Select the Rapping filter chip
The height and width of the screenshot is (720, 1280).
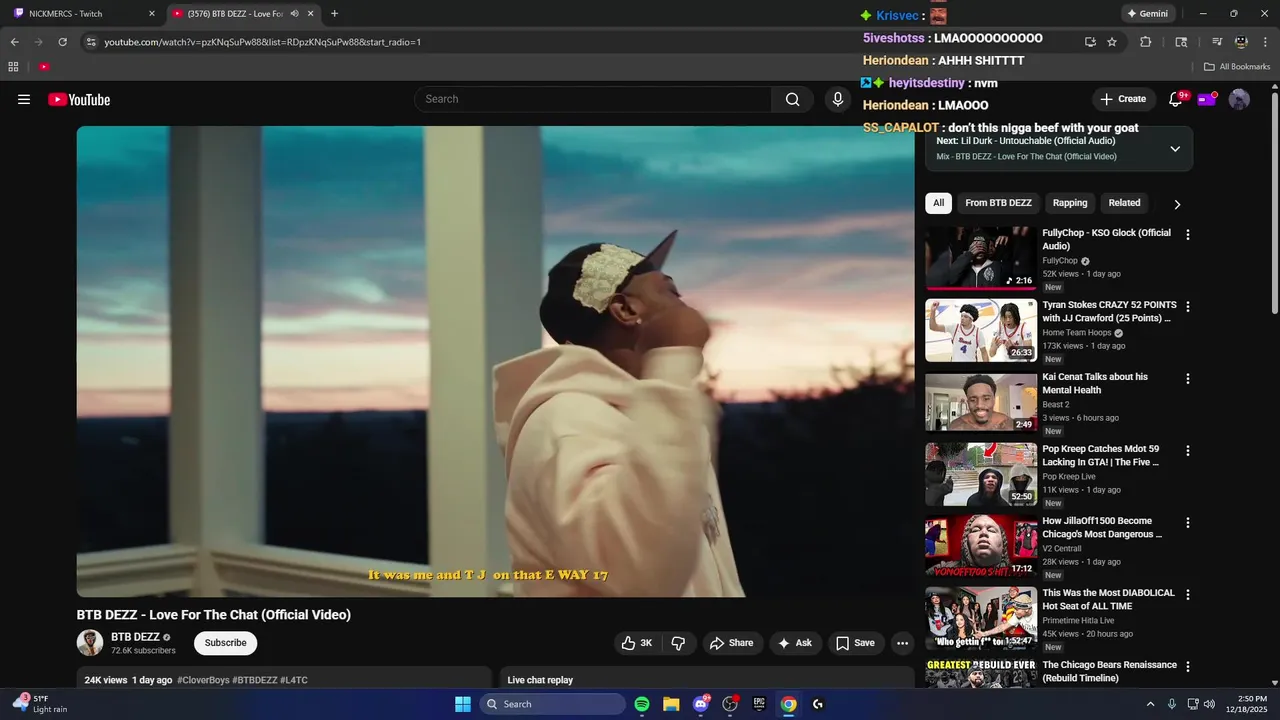[1069, 203]
